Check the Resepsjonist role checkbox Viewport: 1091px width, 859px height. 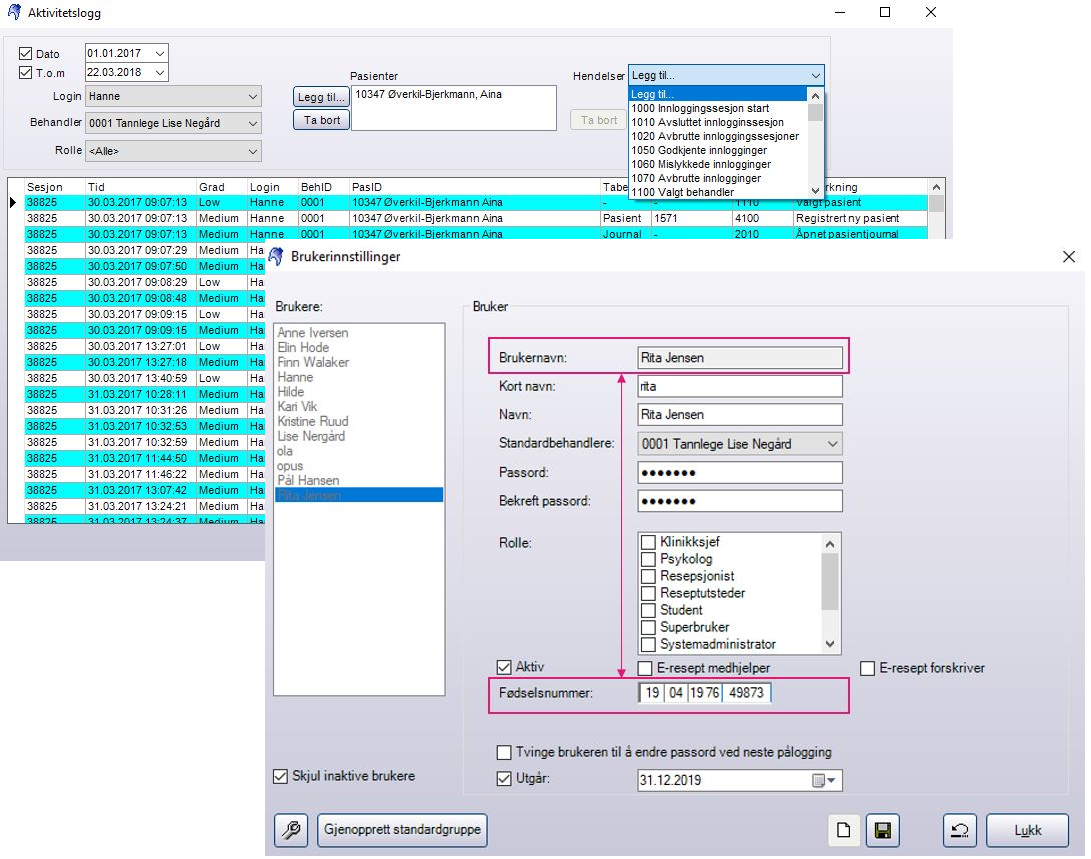tap(648, 576)
